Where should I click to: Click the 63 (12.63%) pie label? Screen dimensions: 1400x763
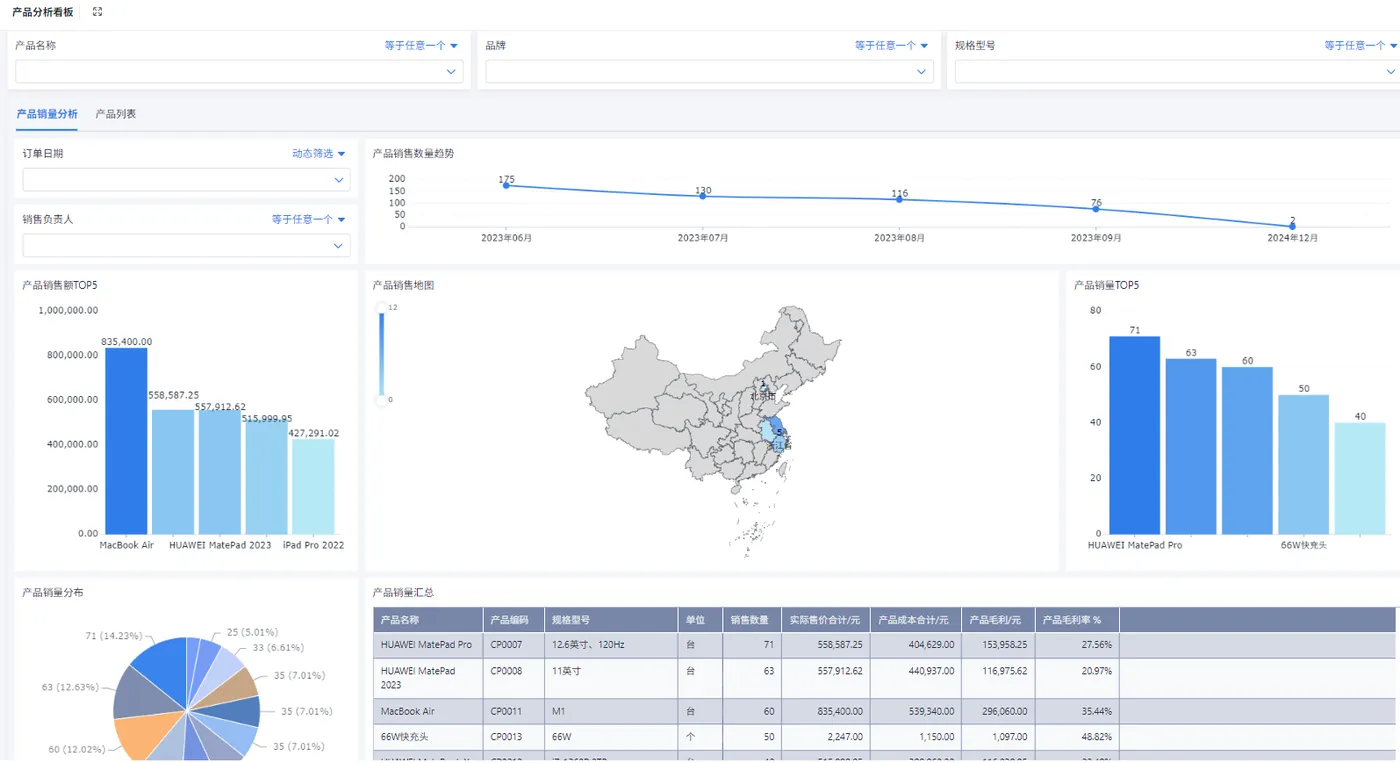tap(69, 687)
